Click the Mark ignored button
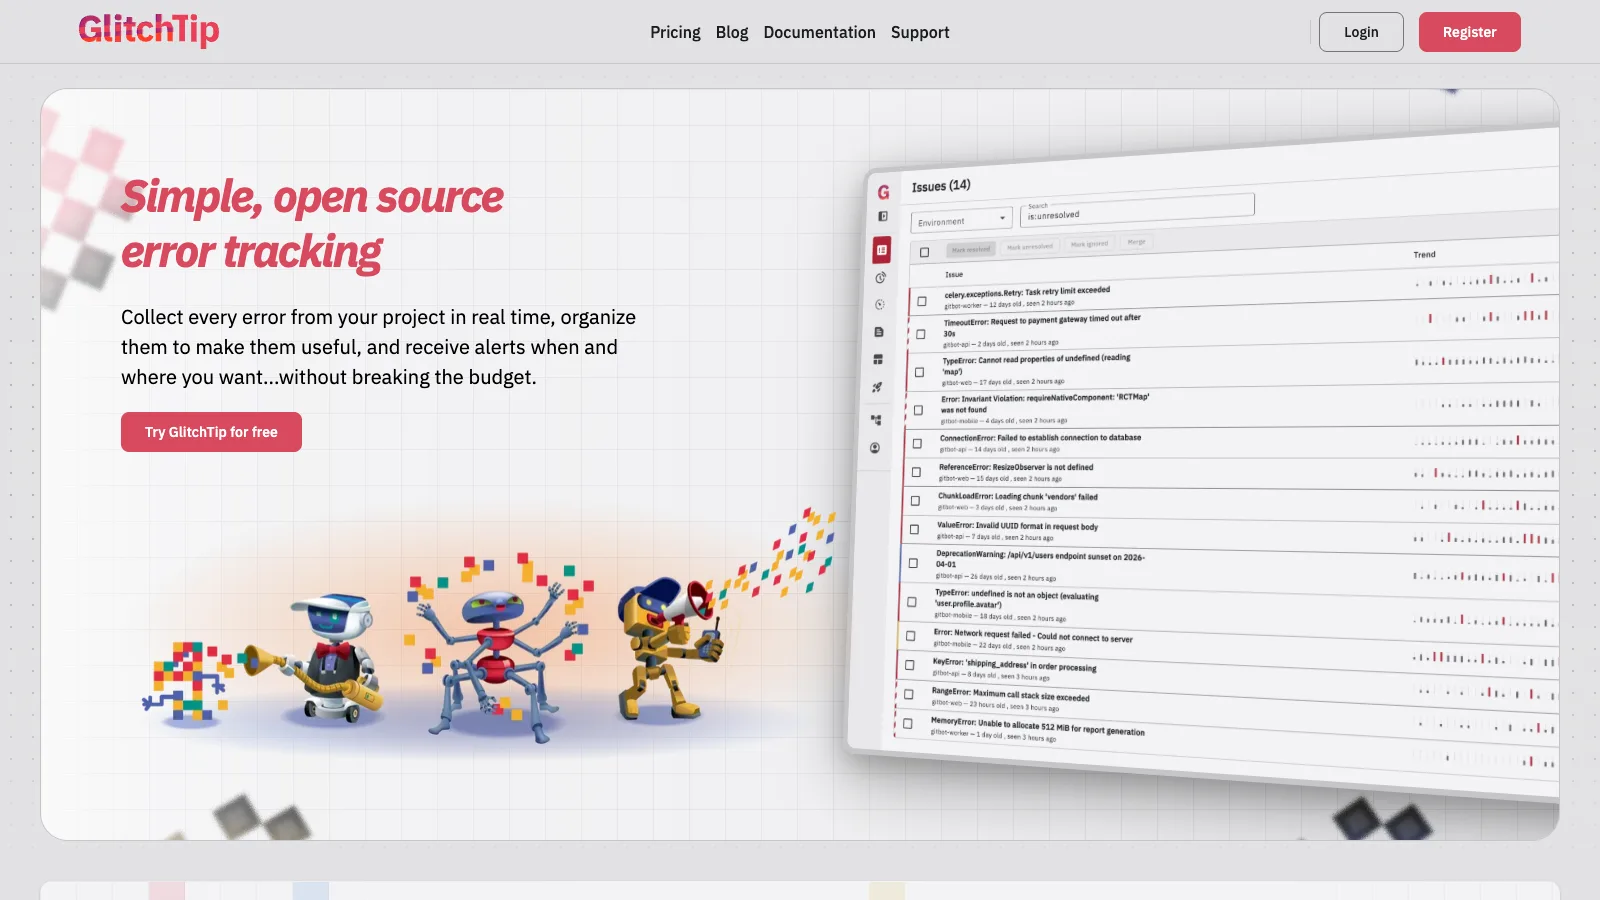 point(1089,243)
